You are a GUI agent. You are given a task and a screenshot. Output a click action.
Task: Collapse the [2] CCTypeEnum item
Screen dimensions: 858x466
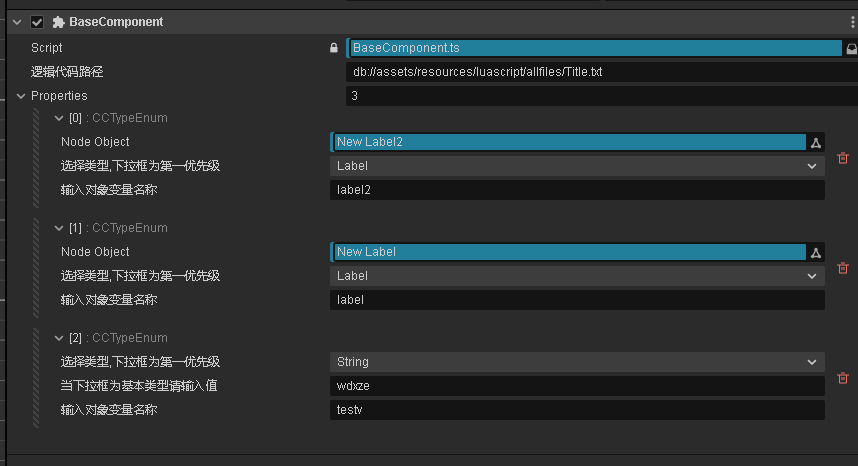(59, 338)
